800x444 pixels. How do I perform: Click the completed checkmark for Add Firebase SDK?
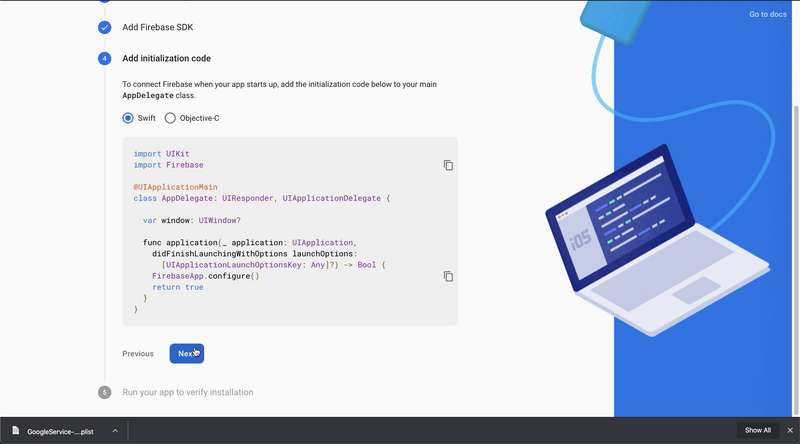[x=105, y=28]
